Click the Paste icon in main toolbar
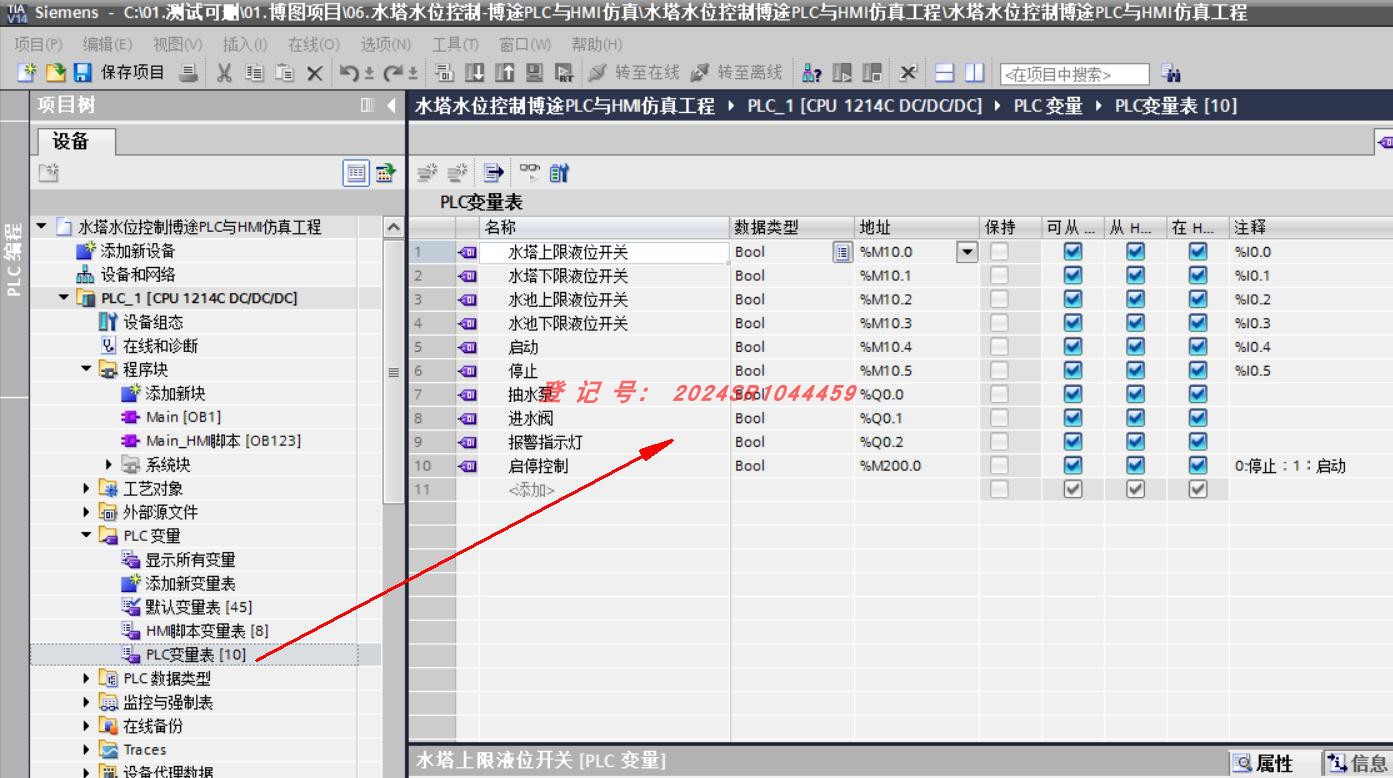Screen dimensions: 1393x778 (x=284, y=73)
